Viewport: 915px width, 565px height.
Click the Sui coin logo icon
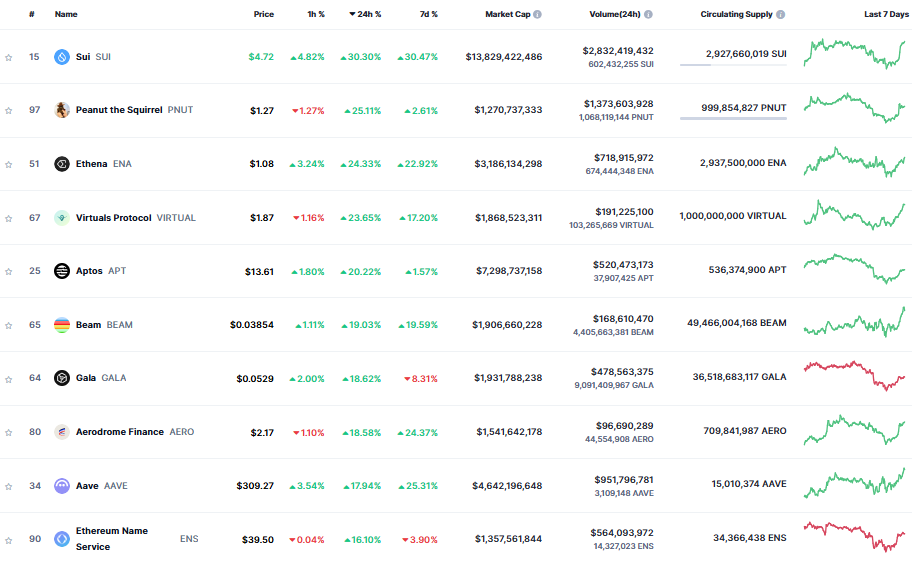[62, 57]
